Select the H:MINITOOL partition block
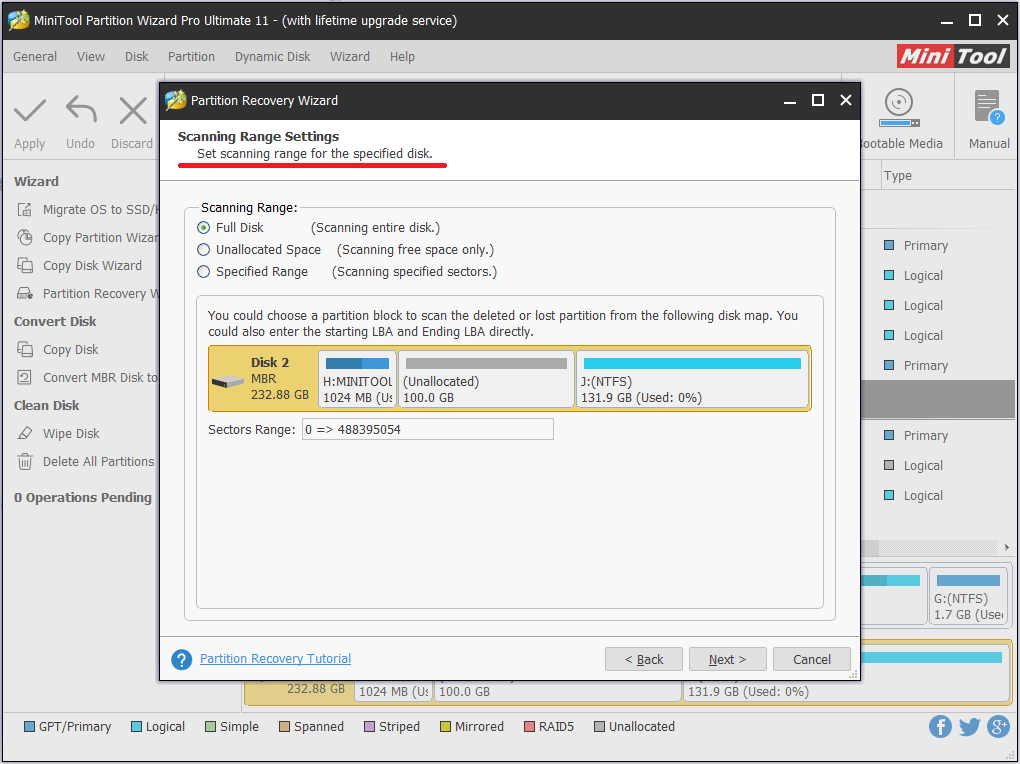 pyautogui.click(x=357, y=379)
